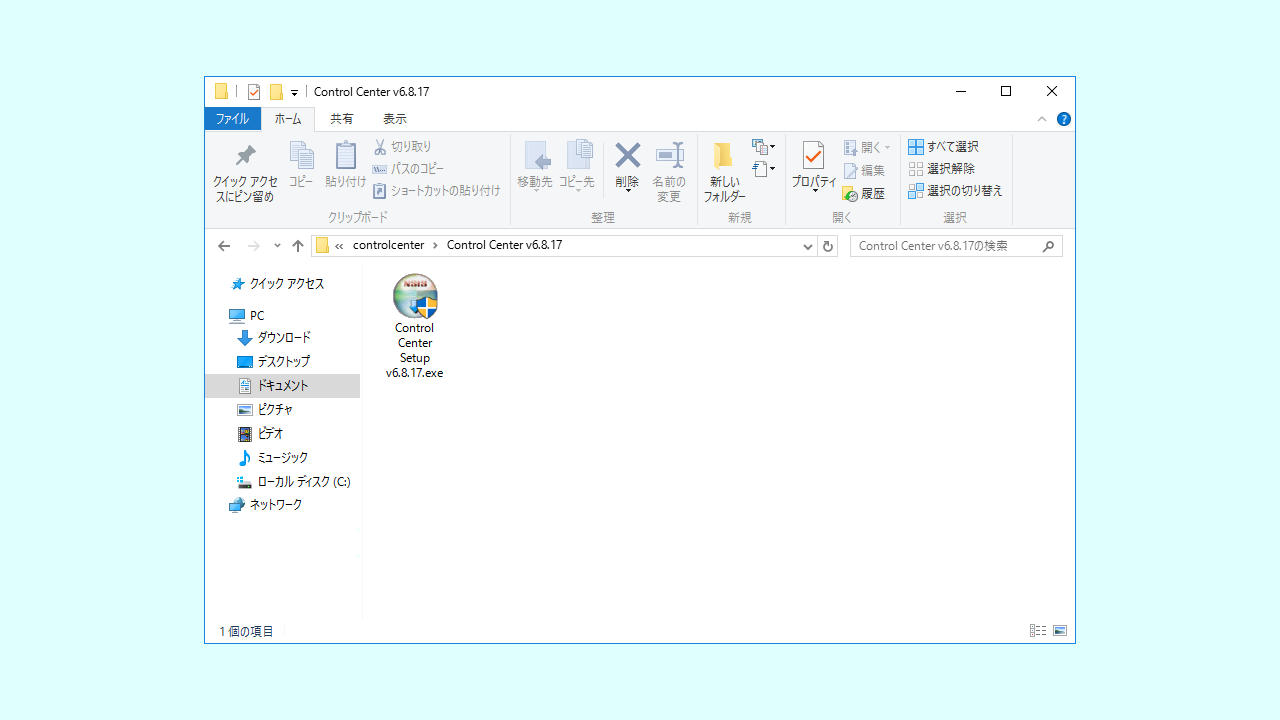Open ローカル ディスク (C:) drive
The width and height of the screenshot is (1280, 720).
click(294, 482)
